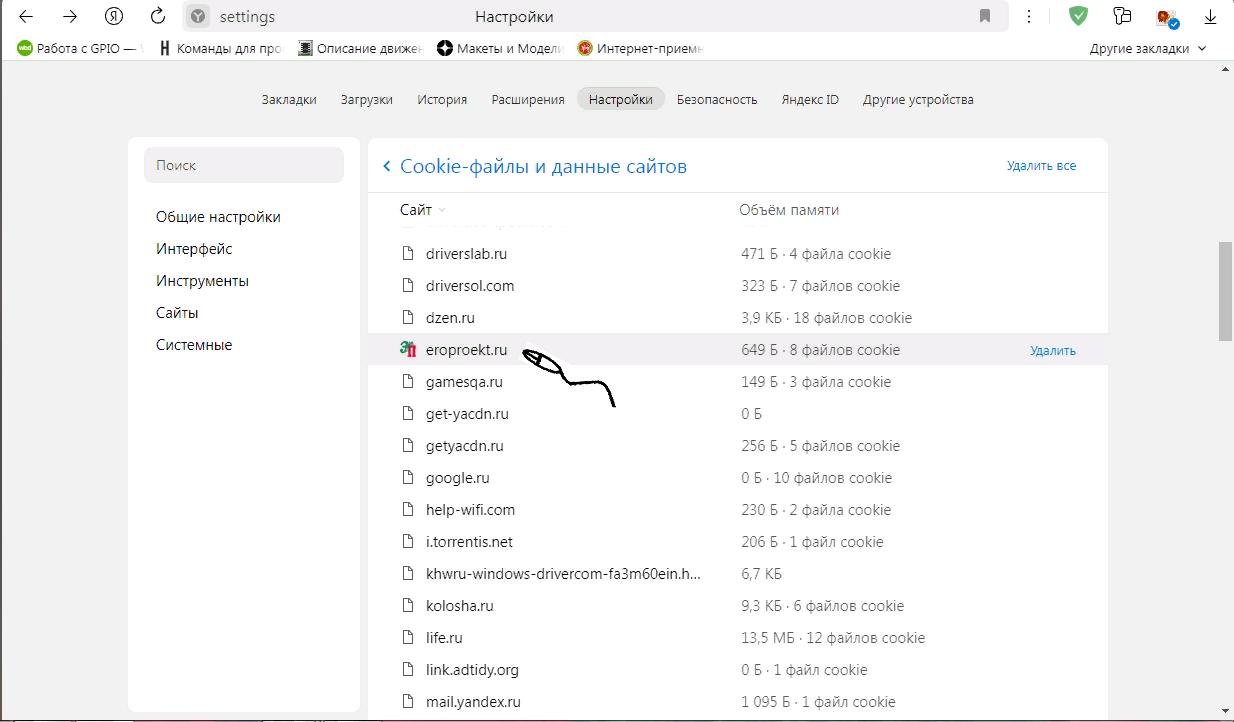Click the Cookie-файлы и данные сайтов heading

point(543,166)
